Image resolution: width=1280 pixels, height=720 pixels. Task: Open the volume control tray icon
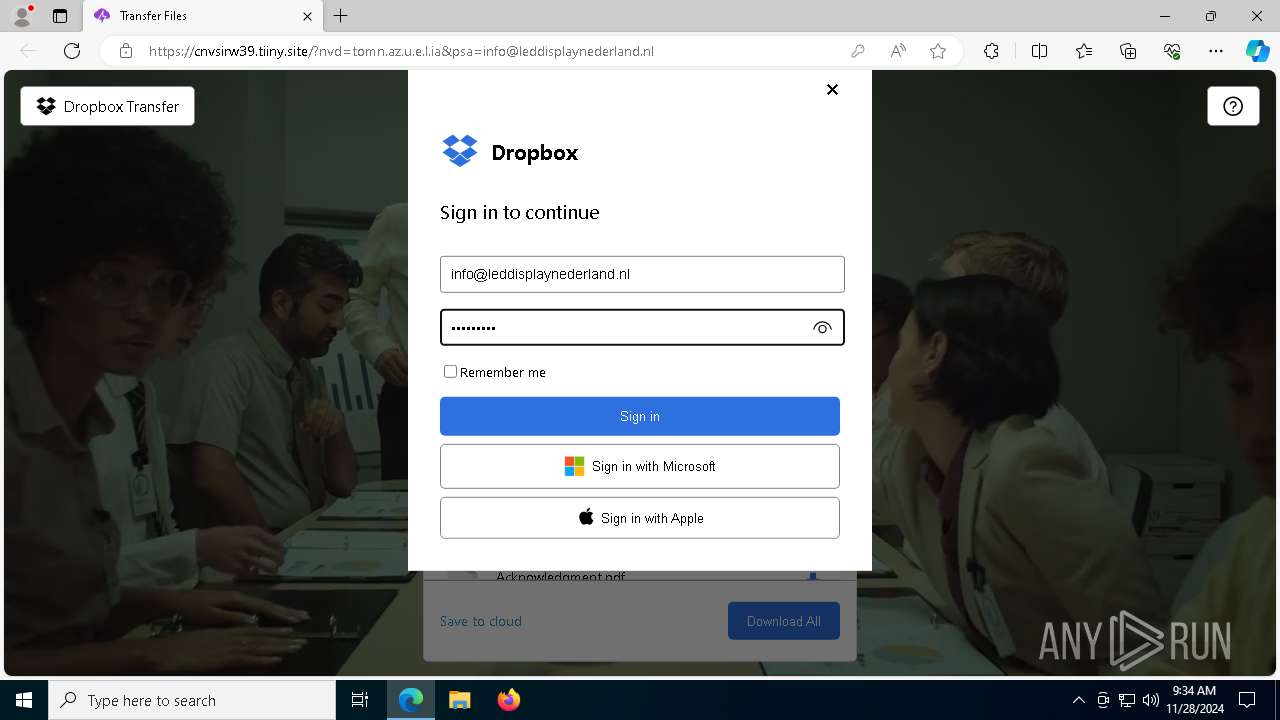click(1151, 700)
